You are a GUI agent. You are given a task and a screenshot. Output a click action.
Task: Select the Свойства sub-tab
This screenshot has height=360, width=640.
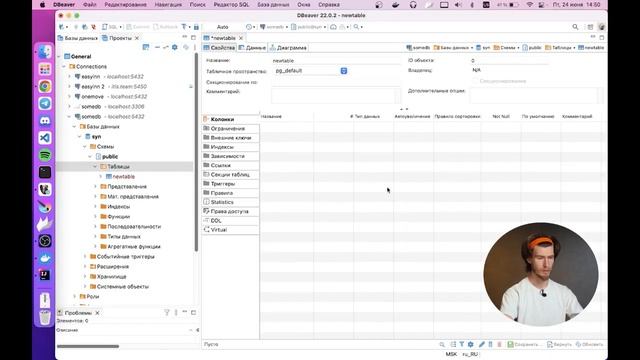(220, 48)
